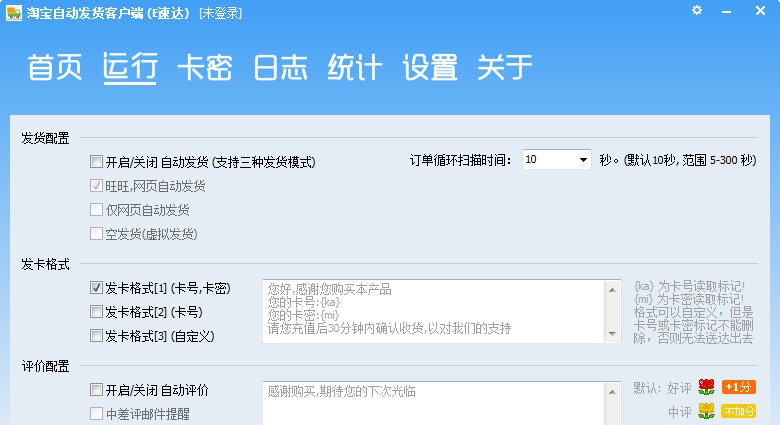
Task: Open the 统计 tab
Action: 355,67
